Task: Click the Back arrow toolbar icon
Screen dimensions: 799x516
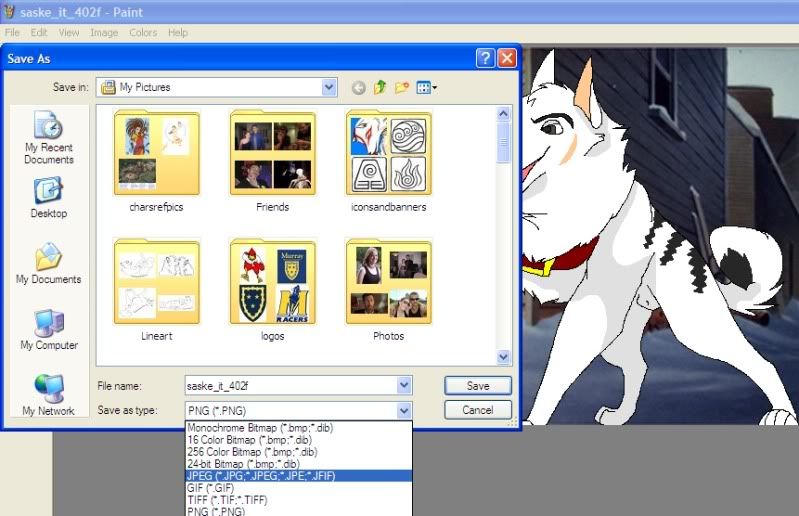Action: [358, 88]
